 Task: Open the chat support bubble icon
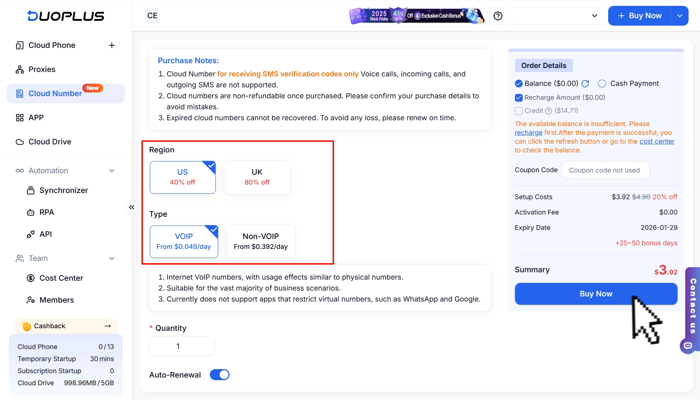[687, 346]
